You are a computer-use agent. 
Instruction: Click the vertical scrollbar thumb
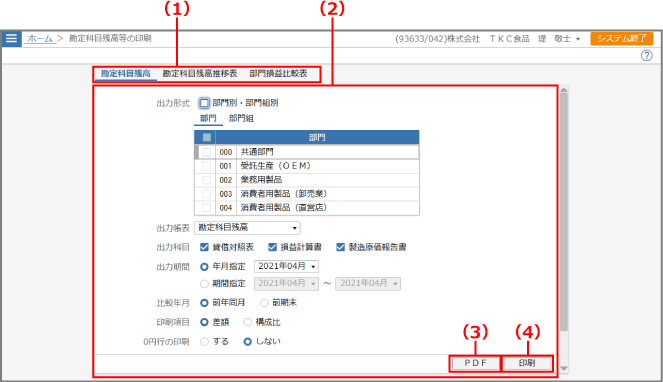pyautogui.click(x=564, y=212)
